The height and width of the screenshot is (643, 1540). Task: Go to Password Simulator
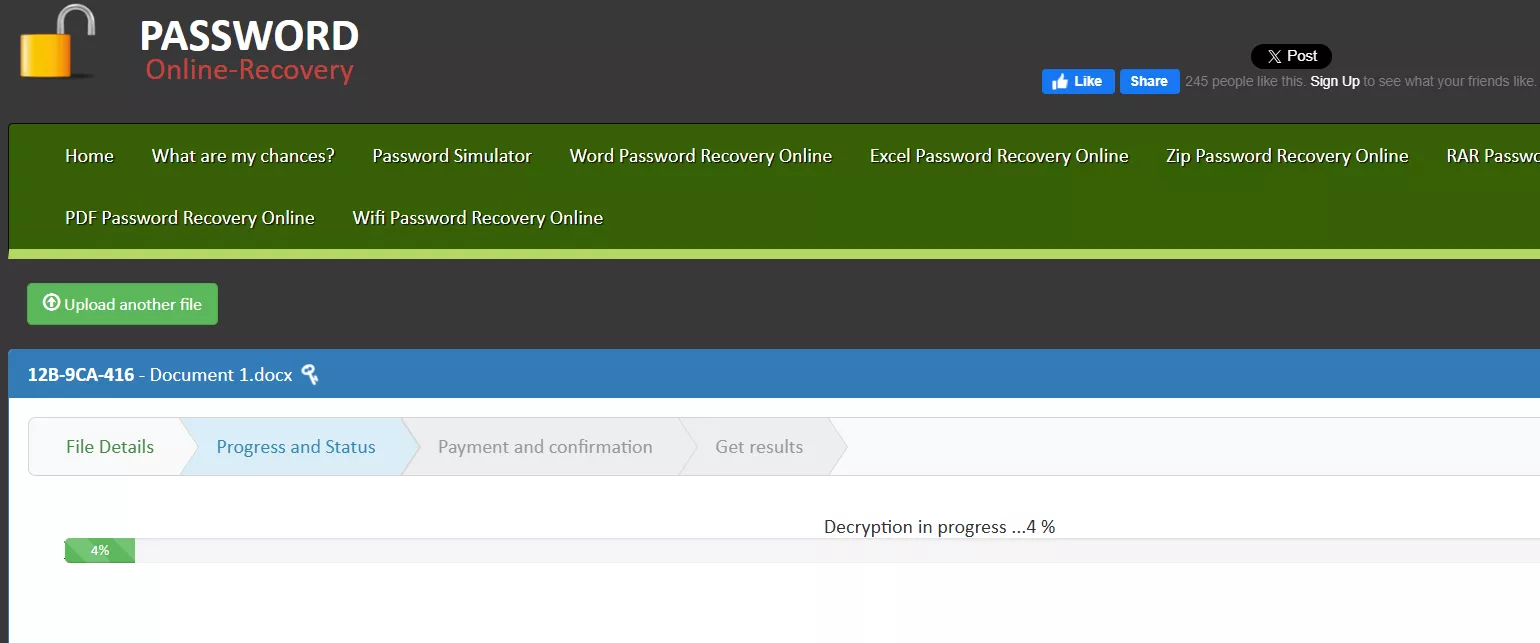pos(452,156)
